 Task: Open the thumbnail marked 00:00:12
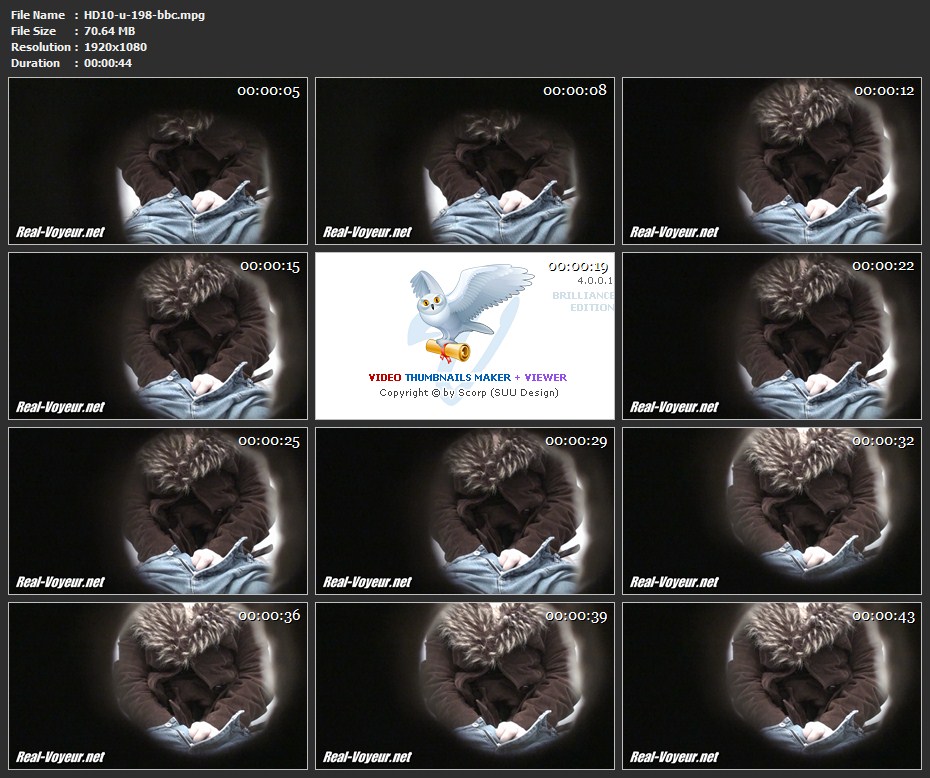point(771,161)
